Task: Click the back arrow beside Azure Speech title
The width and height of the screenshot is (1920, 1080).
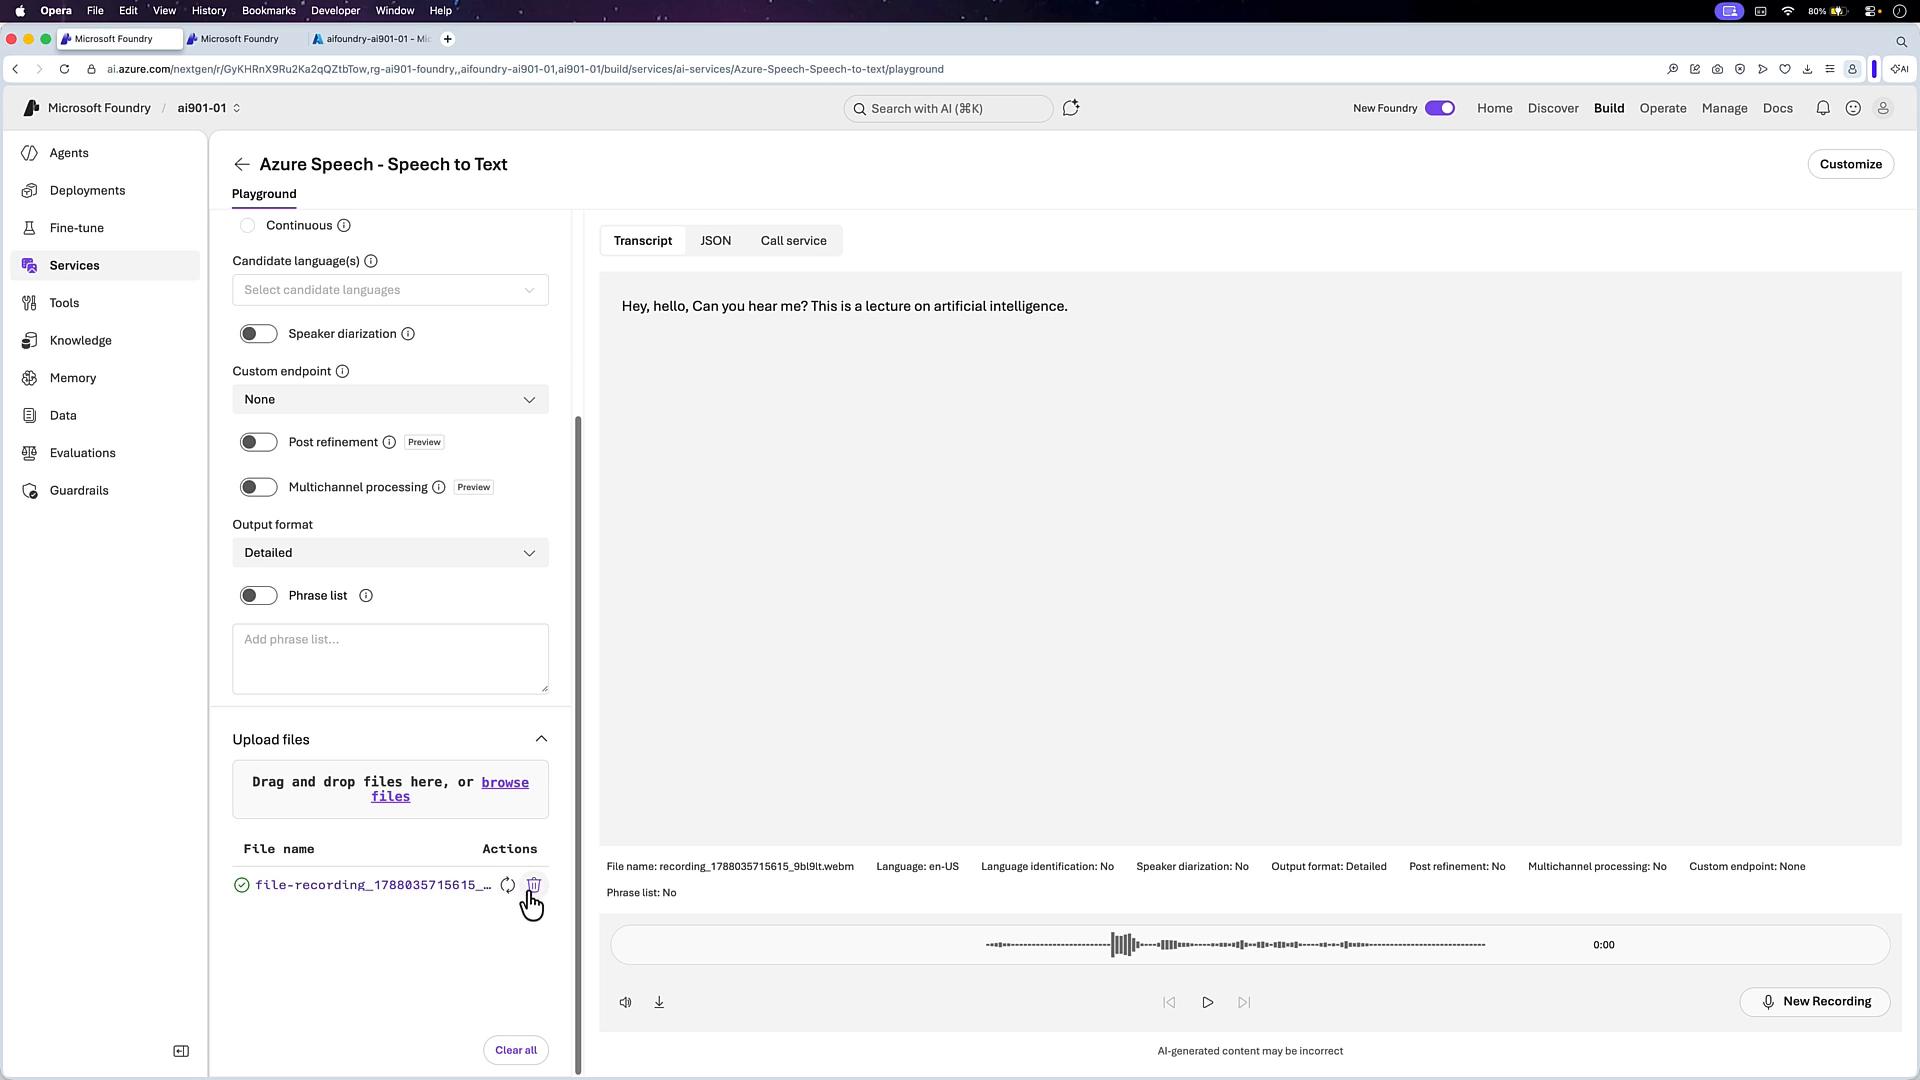Action: click(x=242, y=164)
